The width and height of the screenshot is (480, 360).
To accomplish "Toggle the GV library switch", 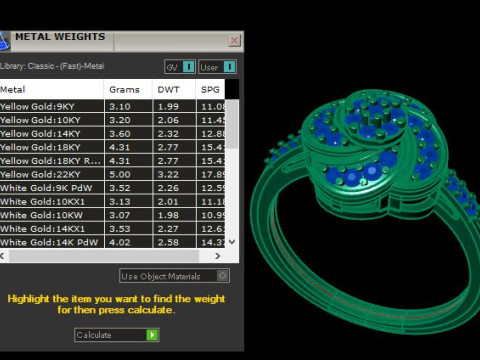I will tap(180, 67).
